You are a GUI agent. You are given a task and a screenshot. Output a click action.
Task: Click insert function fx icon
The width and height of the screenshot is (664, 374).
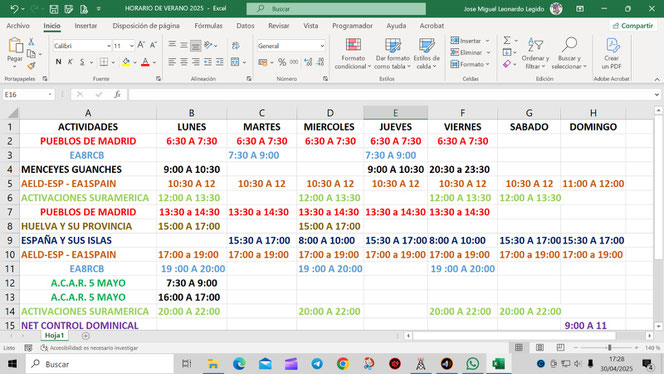click(117, 94)
